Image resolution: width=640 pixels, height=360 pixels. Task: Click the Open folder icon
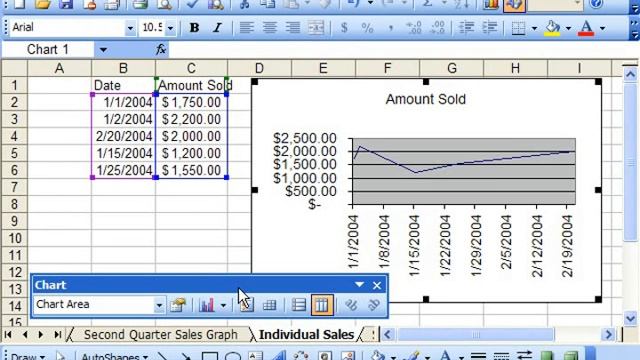click(x=42, y=4)
